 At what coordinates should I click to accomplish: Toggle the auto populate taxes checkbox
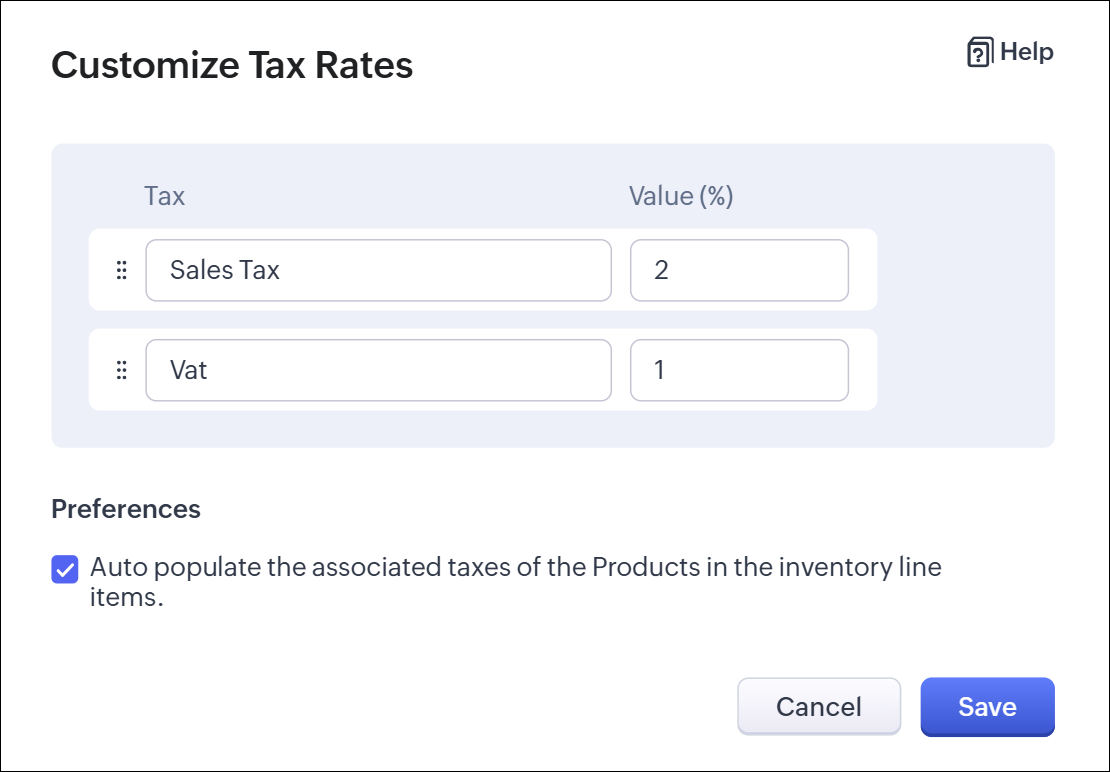pos(65,570)
